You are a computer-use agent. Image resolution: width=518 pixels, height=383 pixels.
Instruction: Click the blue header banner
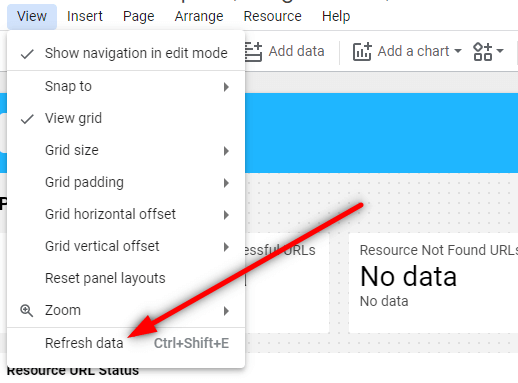coord(381,133)
